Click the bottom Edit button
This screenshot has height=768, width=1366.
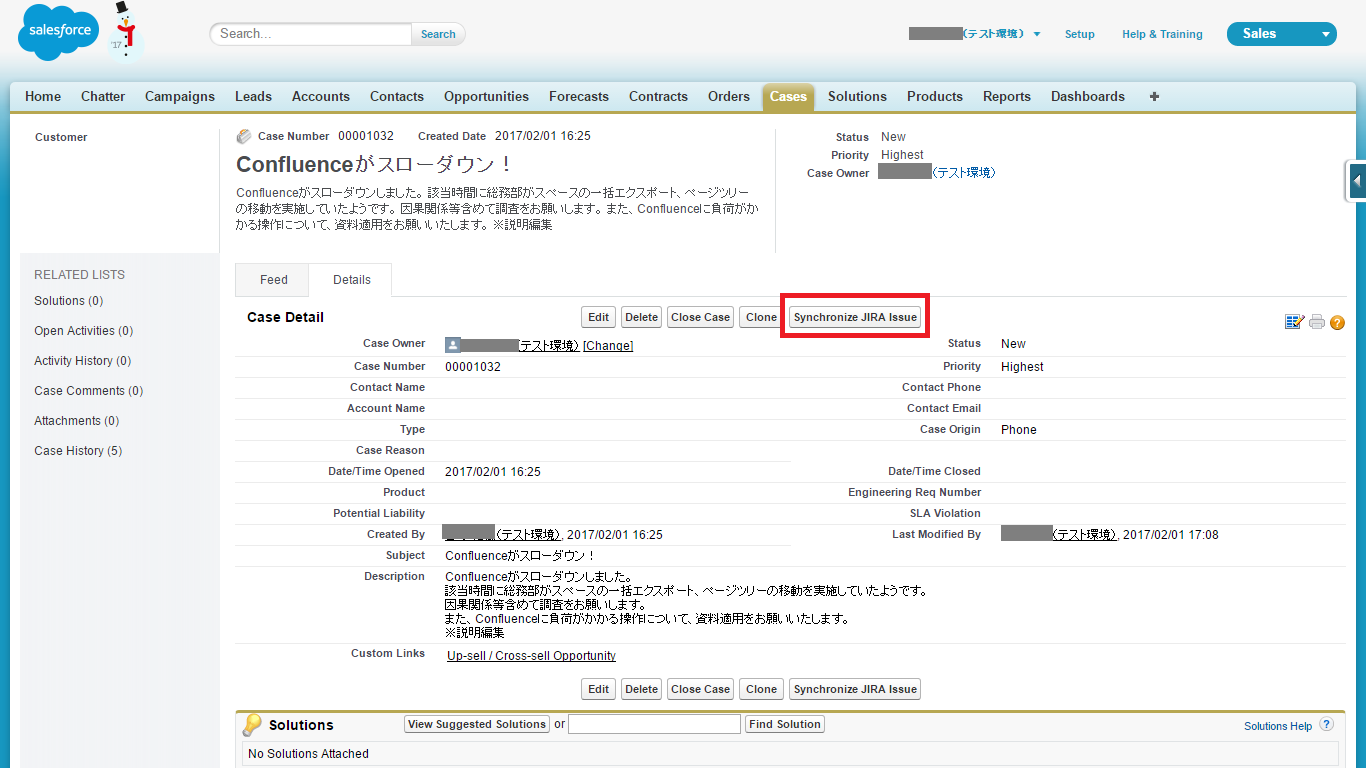coord(598,689)
